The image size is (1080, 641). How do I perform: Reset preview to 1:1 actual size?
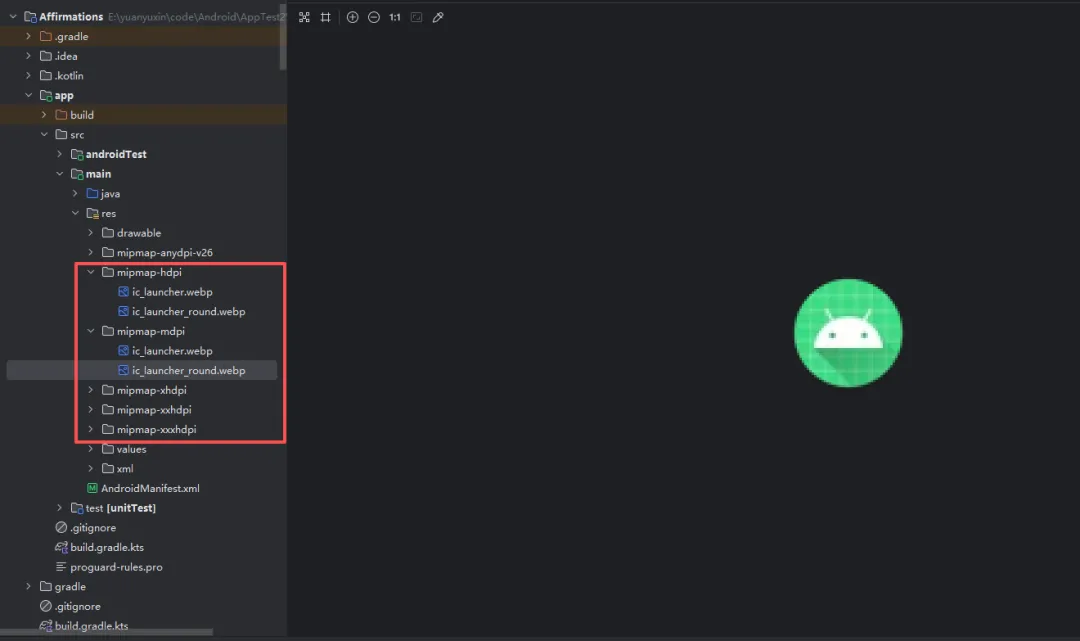pos(395,17)
